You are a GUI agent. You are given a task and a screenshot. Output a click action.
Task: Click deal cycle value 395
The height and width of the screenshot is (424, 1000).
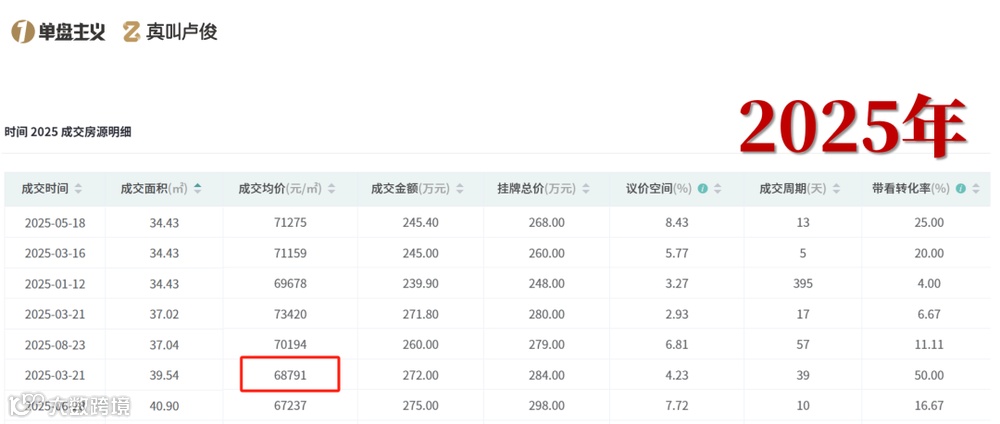pyautogui.click(x=803, y=284)
